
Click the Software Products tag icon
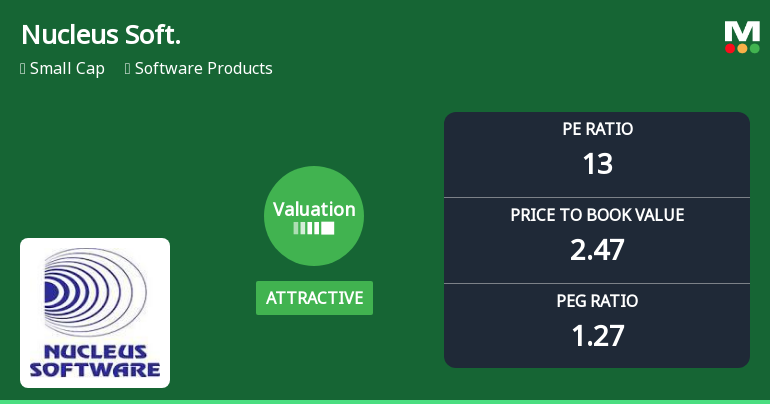(x=128, y=69)
